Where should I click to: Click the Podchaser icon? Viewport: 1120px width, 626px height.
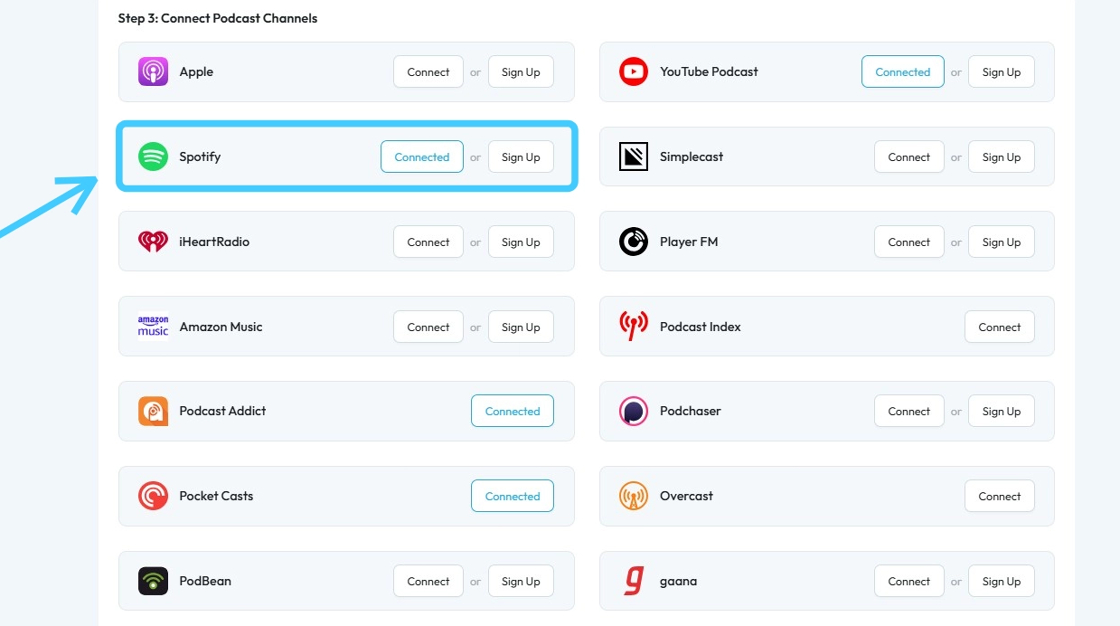point(634,411)
